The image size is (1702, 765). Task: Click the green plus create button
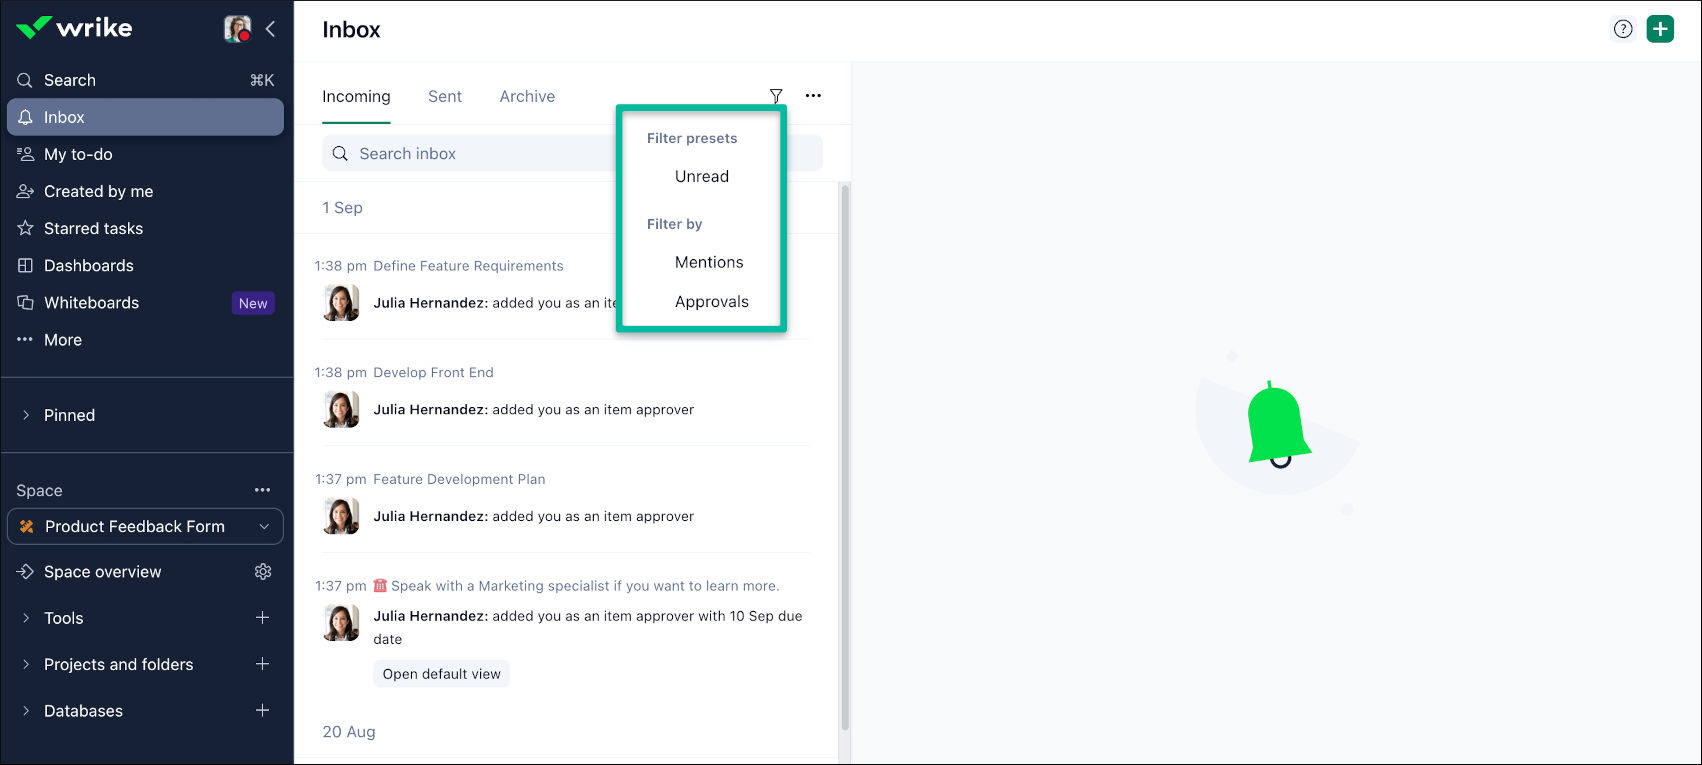tap(1660, 29)
